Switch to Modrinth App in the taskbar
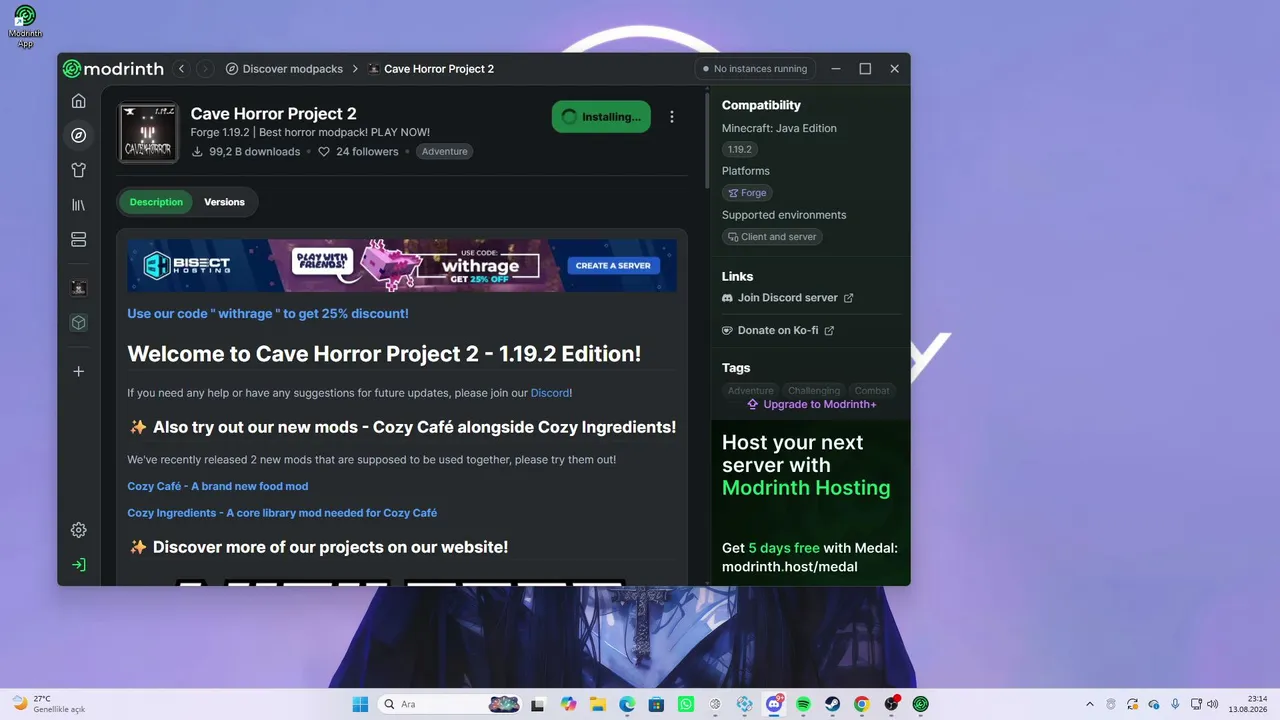 (920, 704)
